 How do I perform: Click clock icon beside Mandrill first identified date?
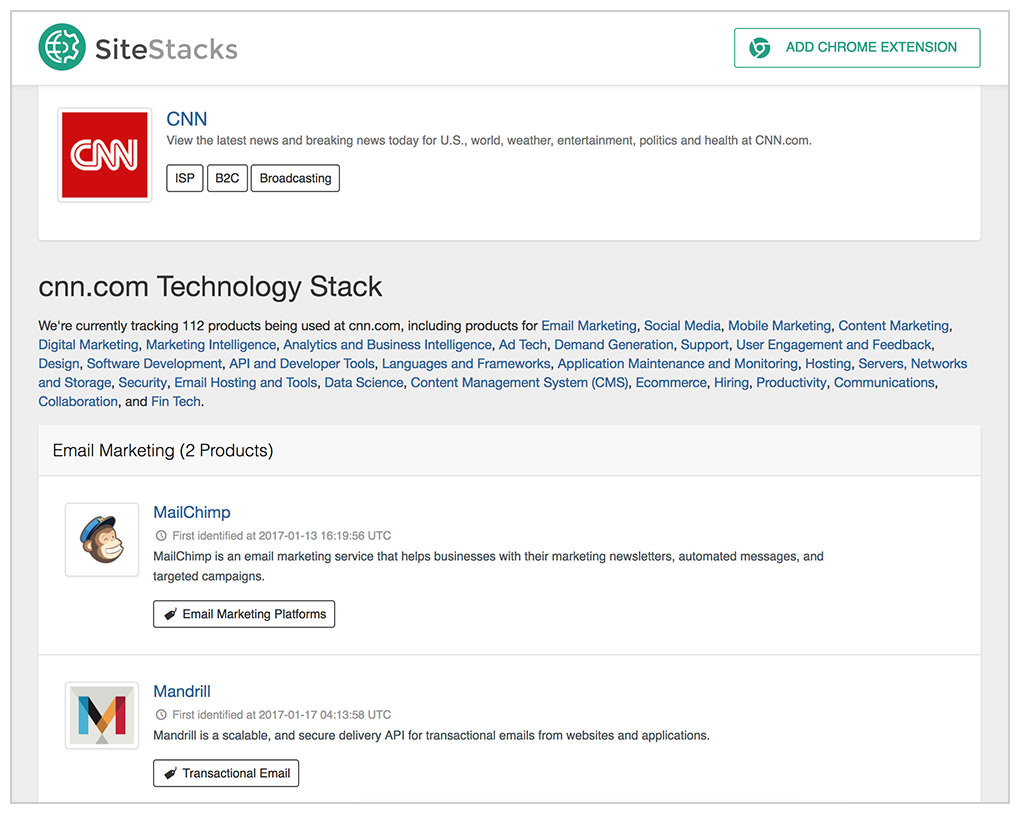(x=161, y=714)
